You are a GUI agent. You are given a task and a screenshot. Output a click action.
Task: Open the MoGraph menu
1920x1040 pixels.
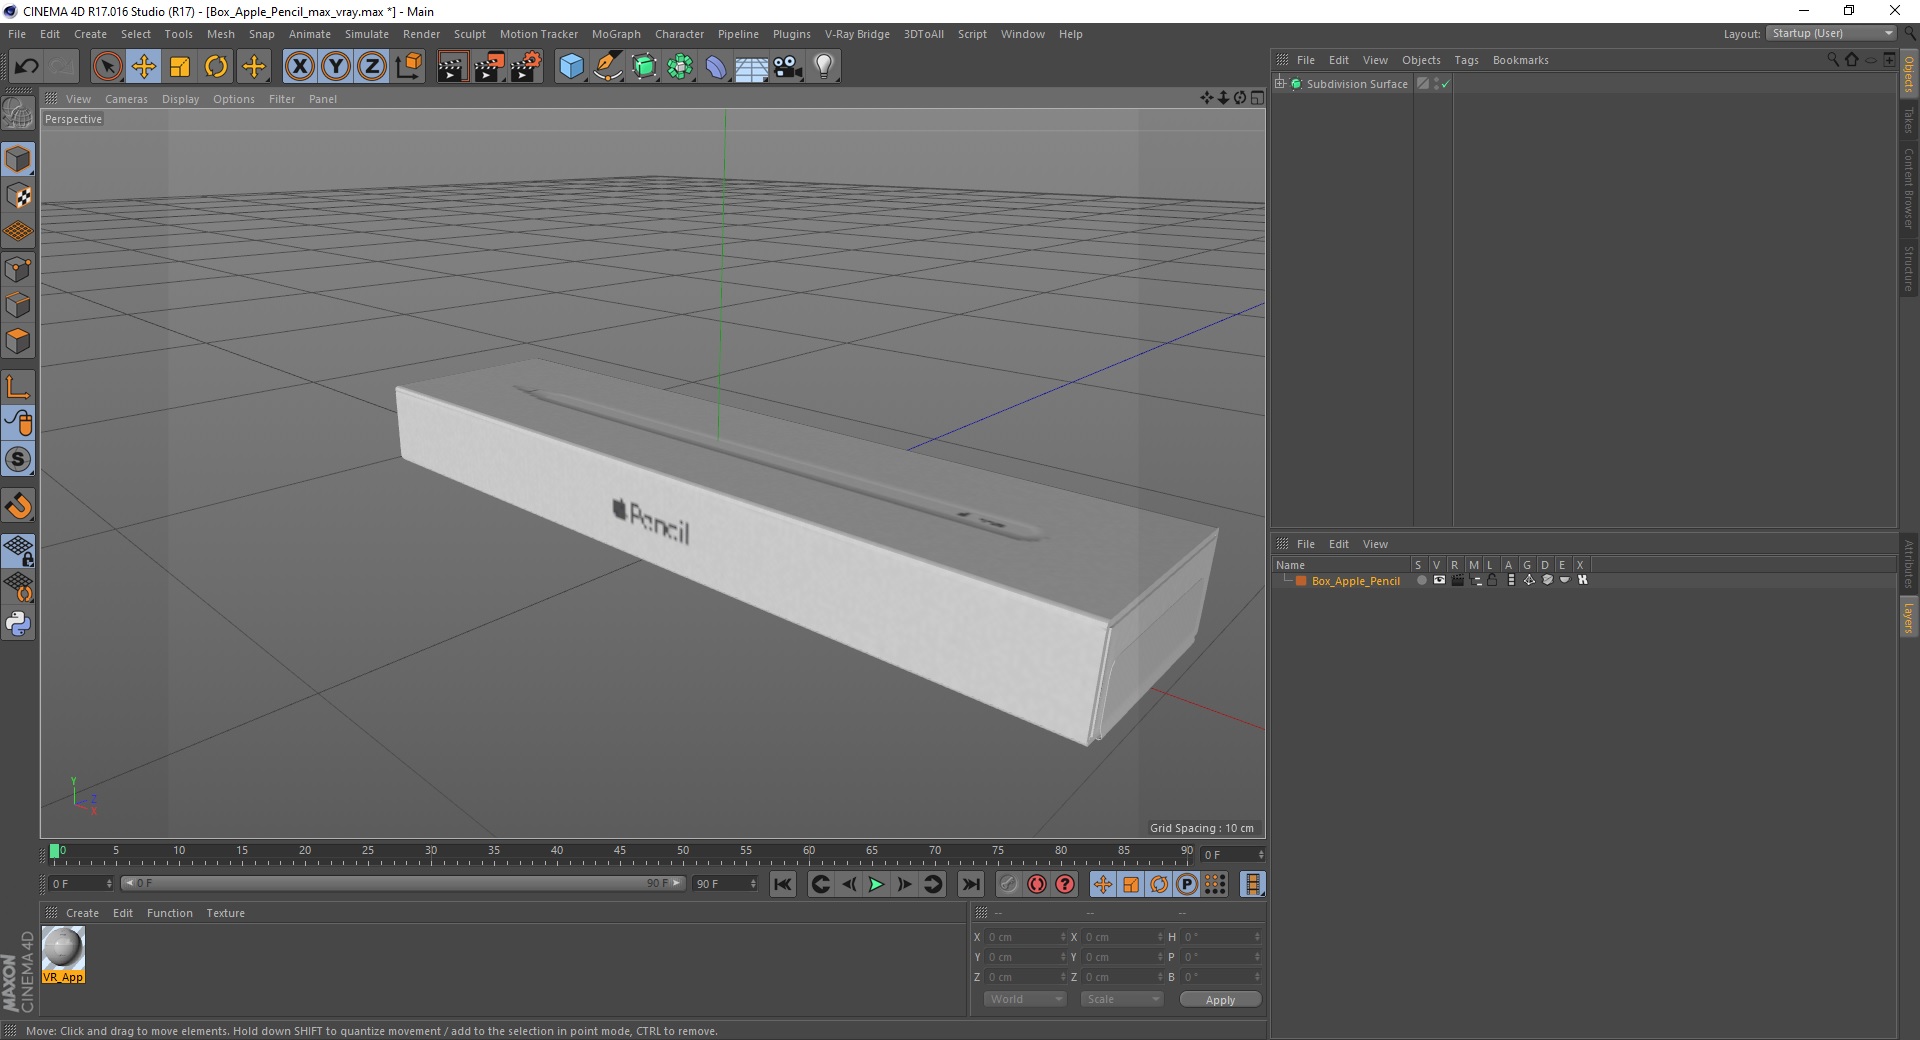click(x=616, y=34)
